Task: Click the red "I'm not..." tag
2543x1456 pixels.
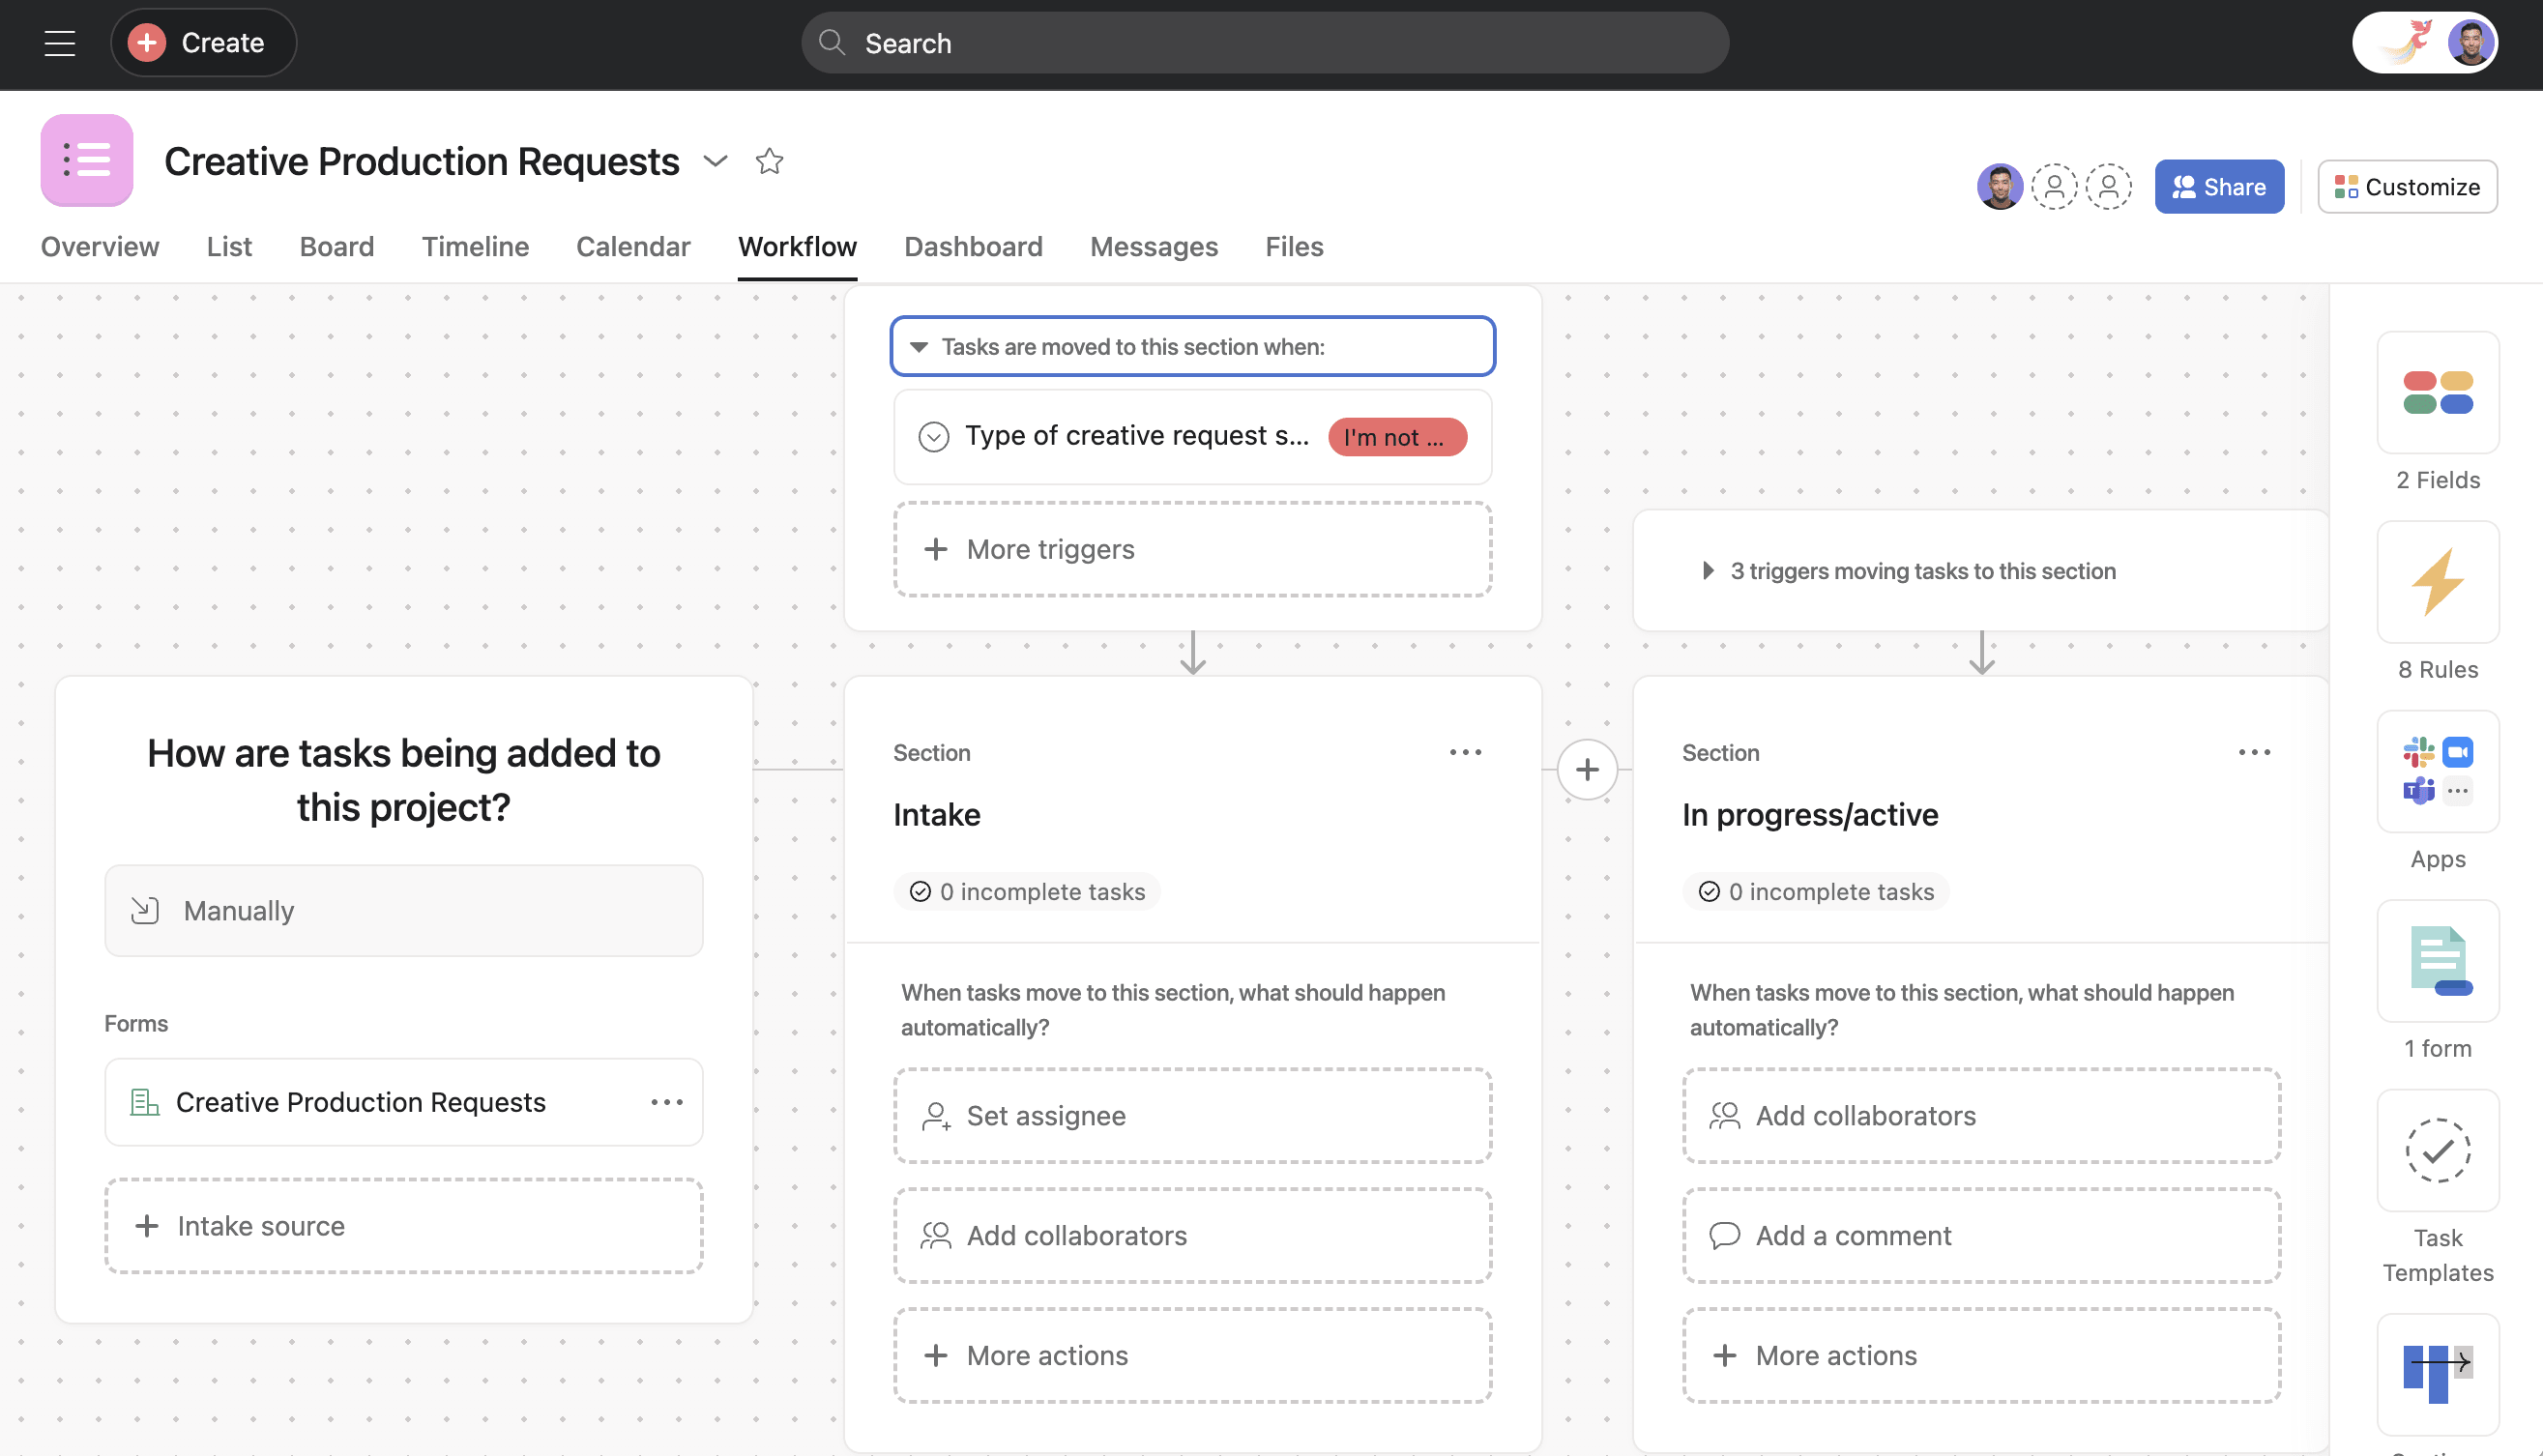Action: pyautogui.click(x=1397, y=437)
